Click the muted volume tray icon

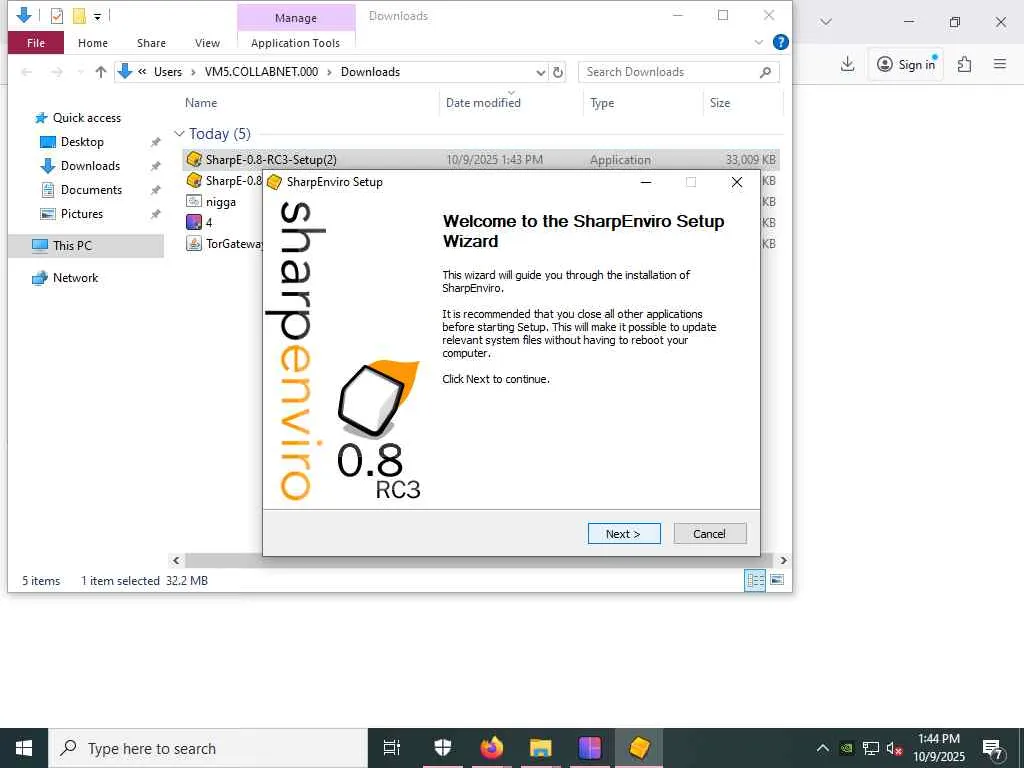(x=894, y=748)
